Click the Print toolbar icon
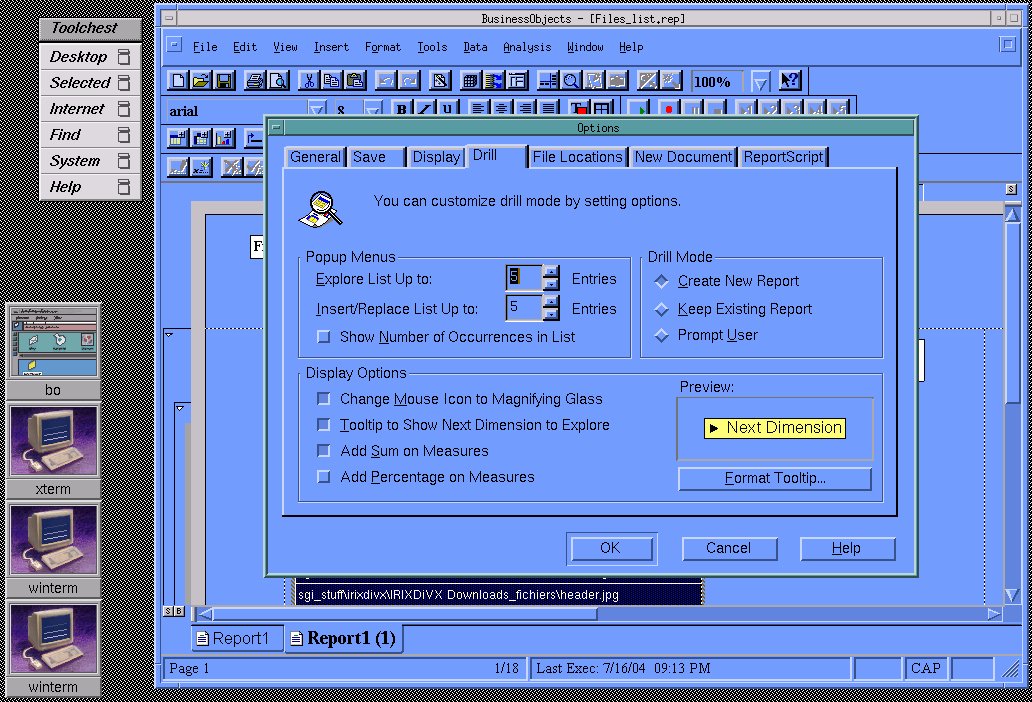The height and width of the screenshot is (702, 1032). pyautogui.click(x=255, y=81)
